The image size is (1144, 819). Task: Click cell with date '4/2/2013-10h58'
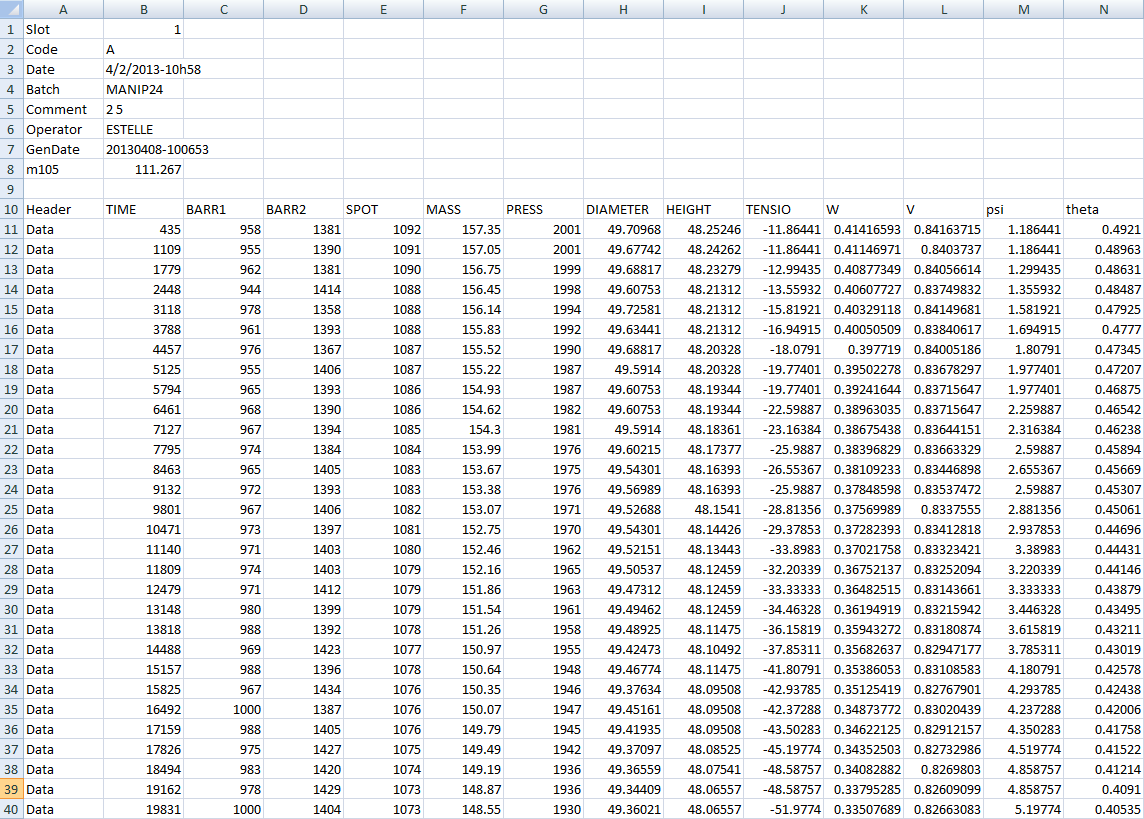pyautogui.click(x=144, y=69)
